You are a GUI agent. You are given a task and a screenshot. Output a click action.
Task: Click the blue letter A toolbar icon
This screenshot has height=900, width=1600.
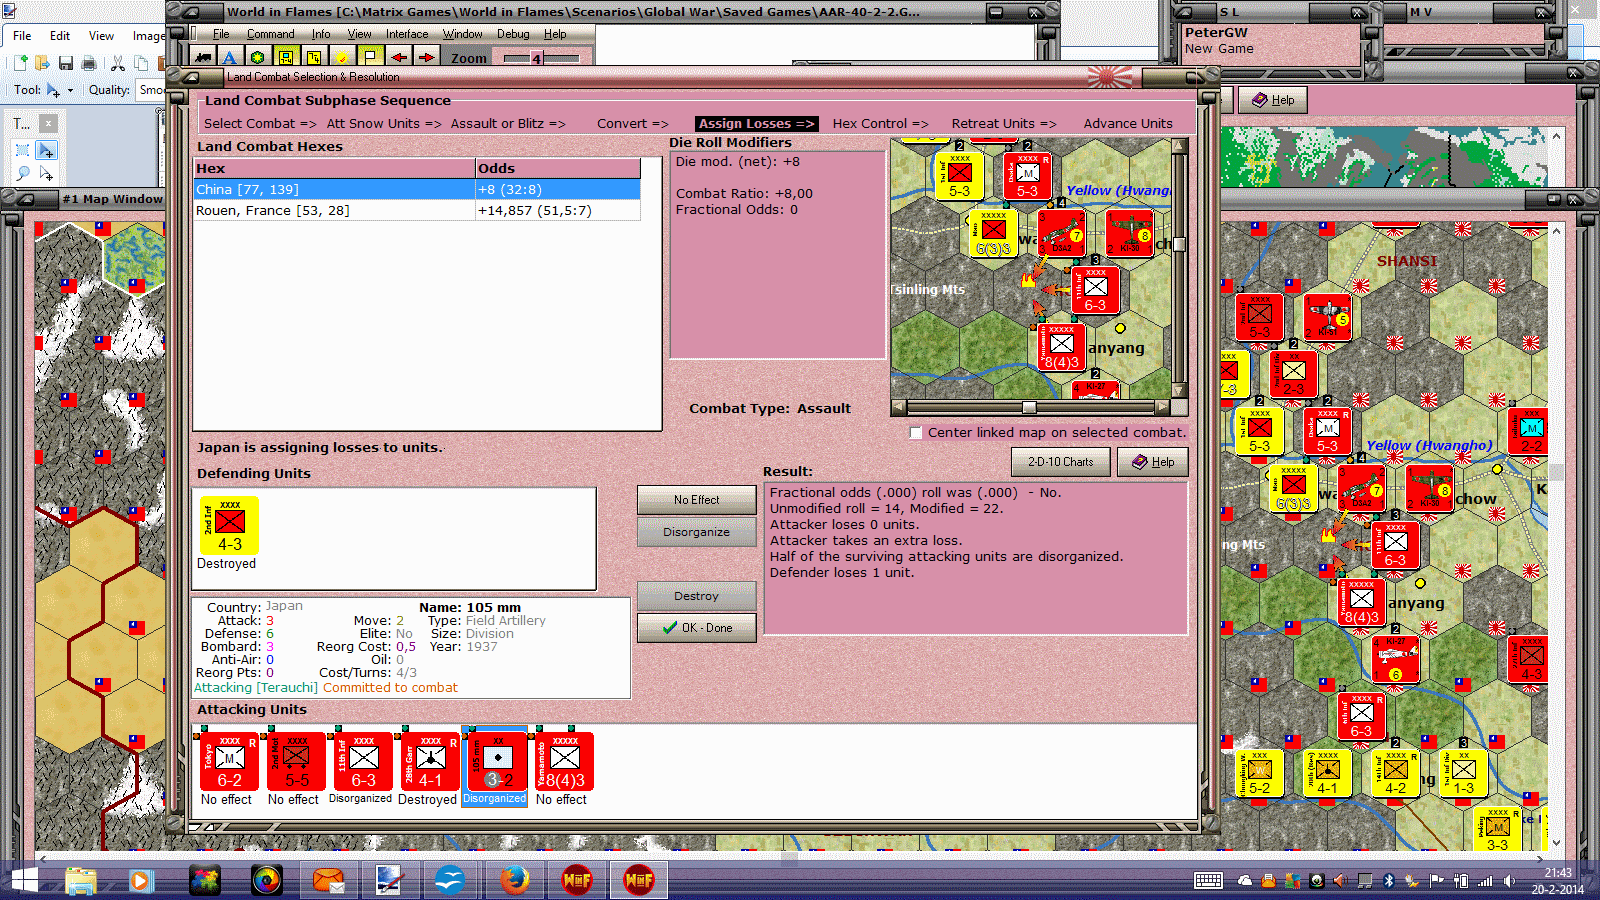tap(230, 57)
